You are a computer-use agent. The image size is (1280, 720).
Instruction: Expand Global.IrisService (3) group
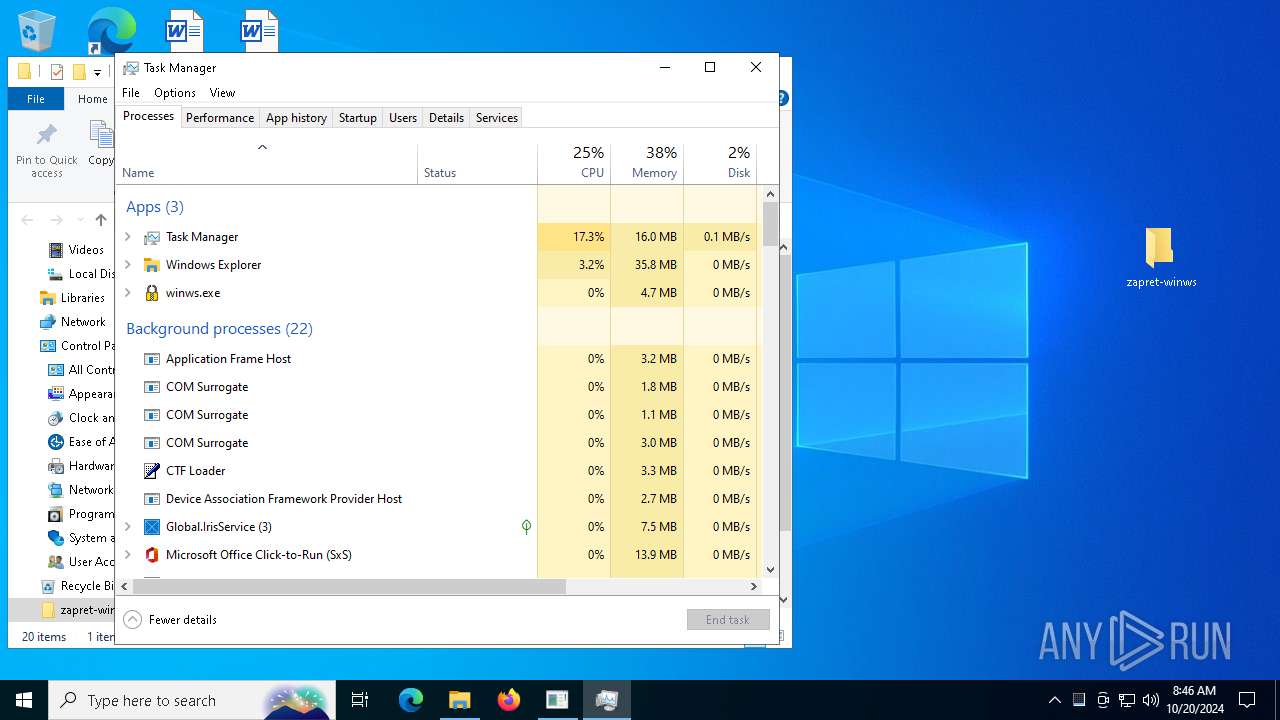127,527
